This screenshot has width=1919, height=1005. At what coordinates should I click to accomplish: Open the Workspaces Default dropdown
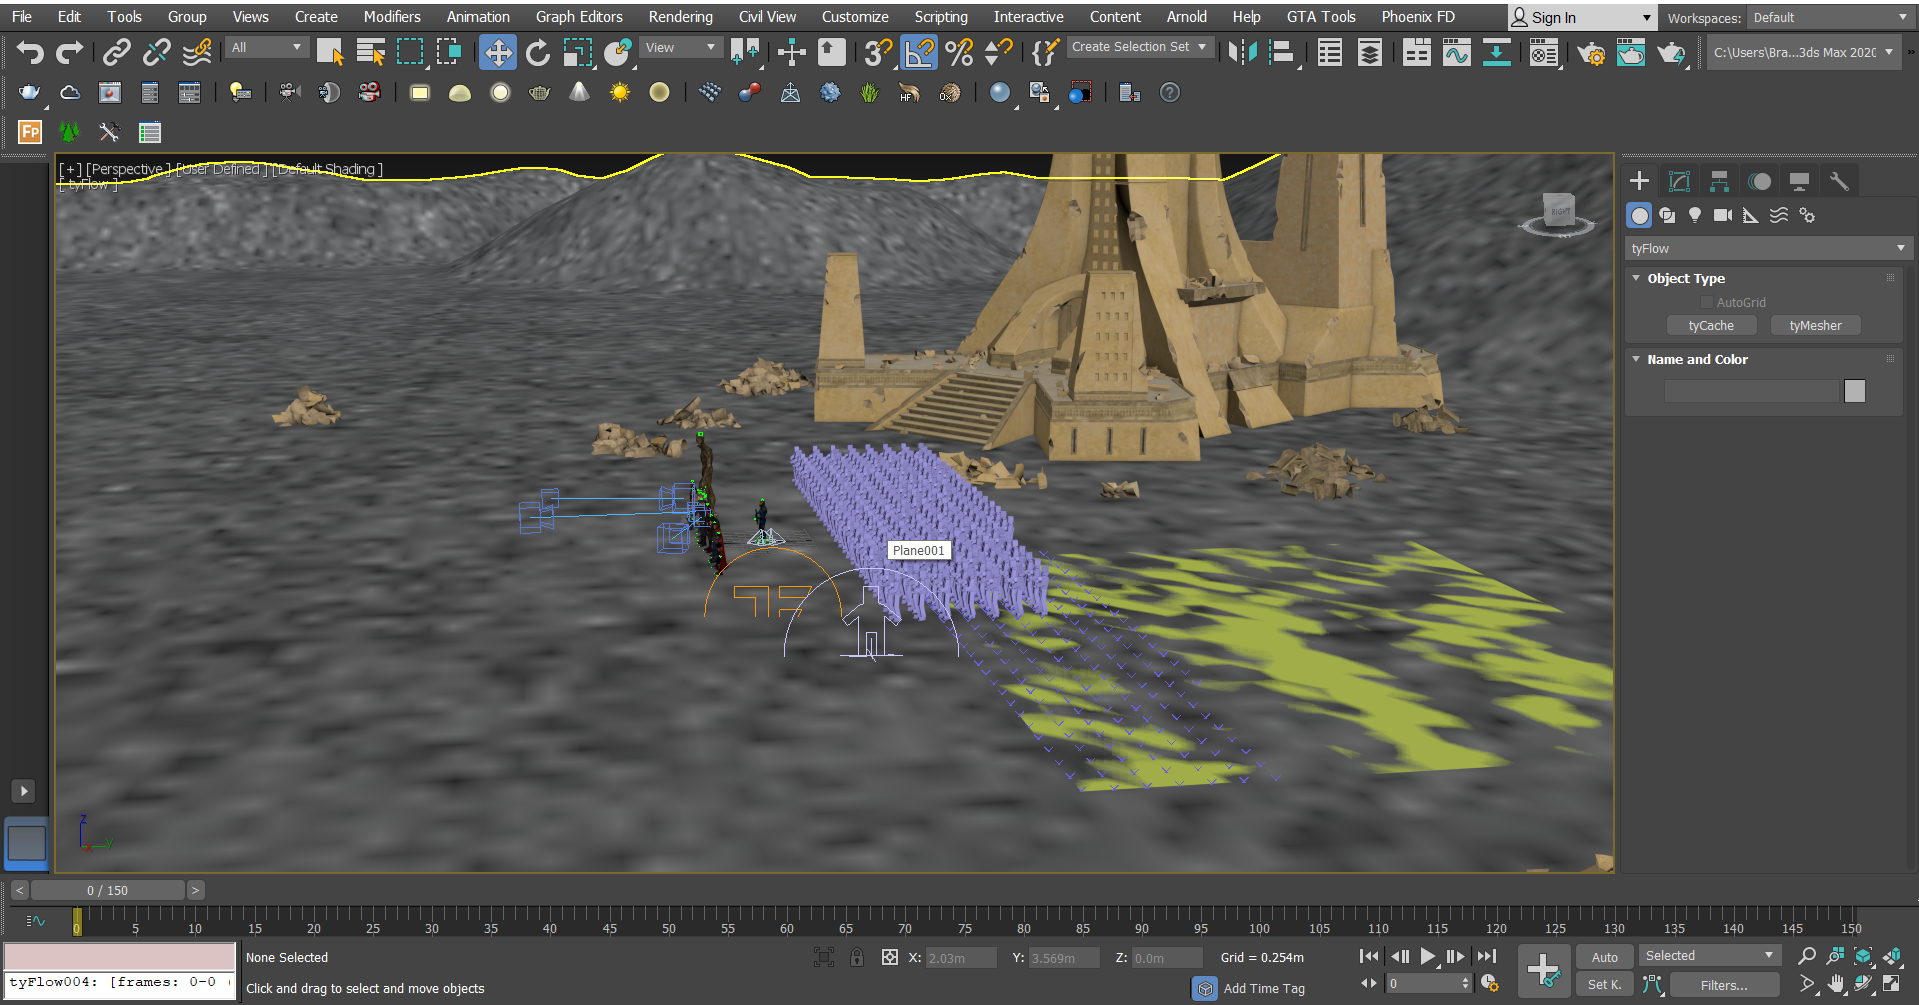click(x=1829, y=18)
